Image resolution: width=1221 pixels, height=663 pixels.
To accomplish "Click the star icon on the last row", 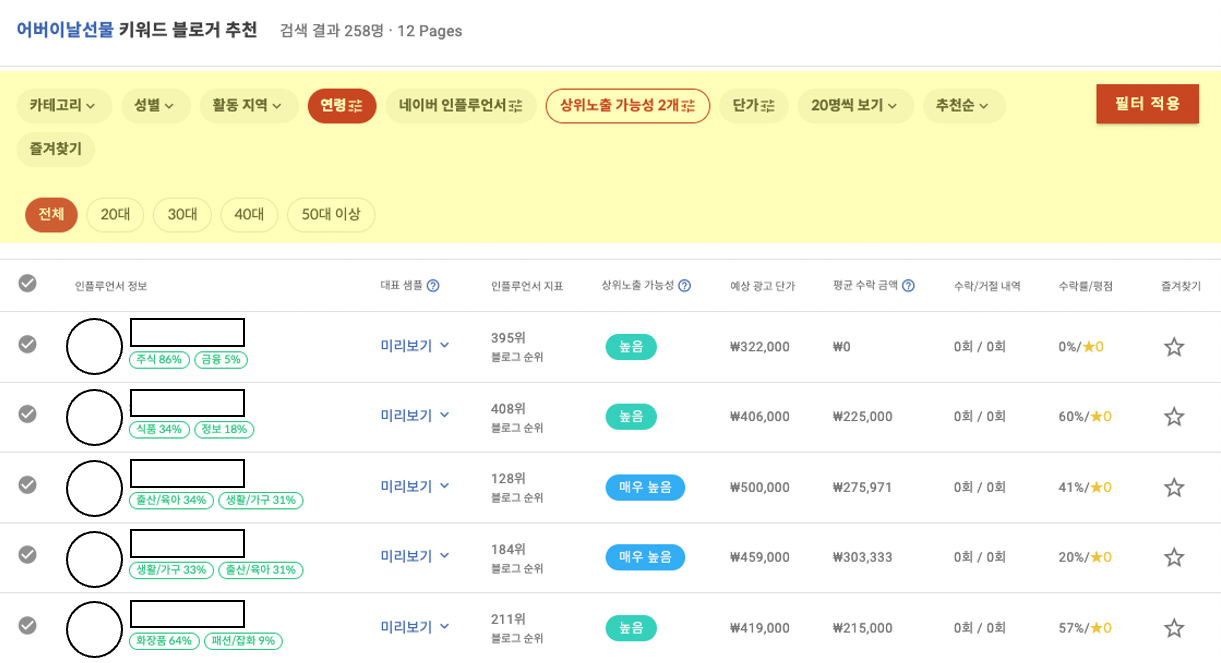I will coord(1172,627).
